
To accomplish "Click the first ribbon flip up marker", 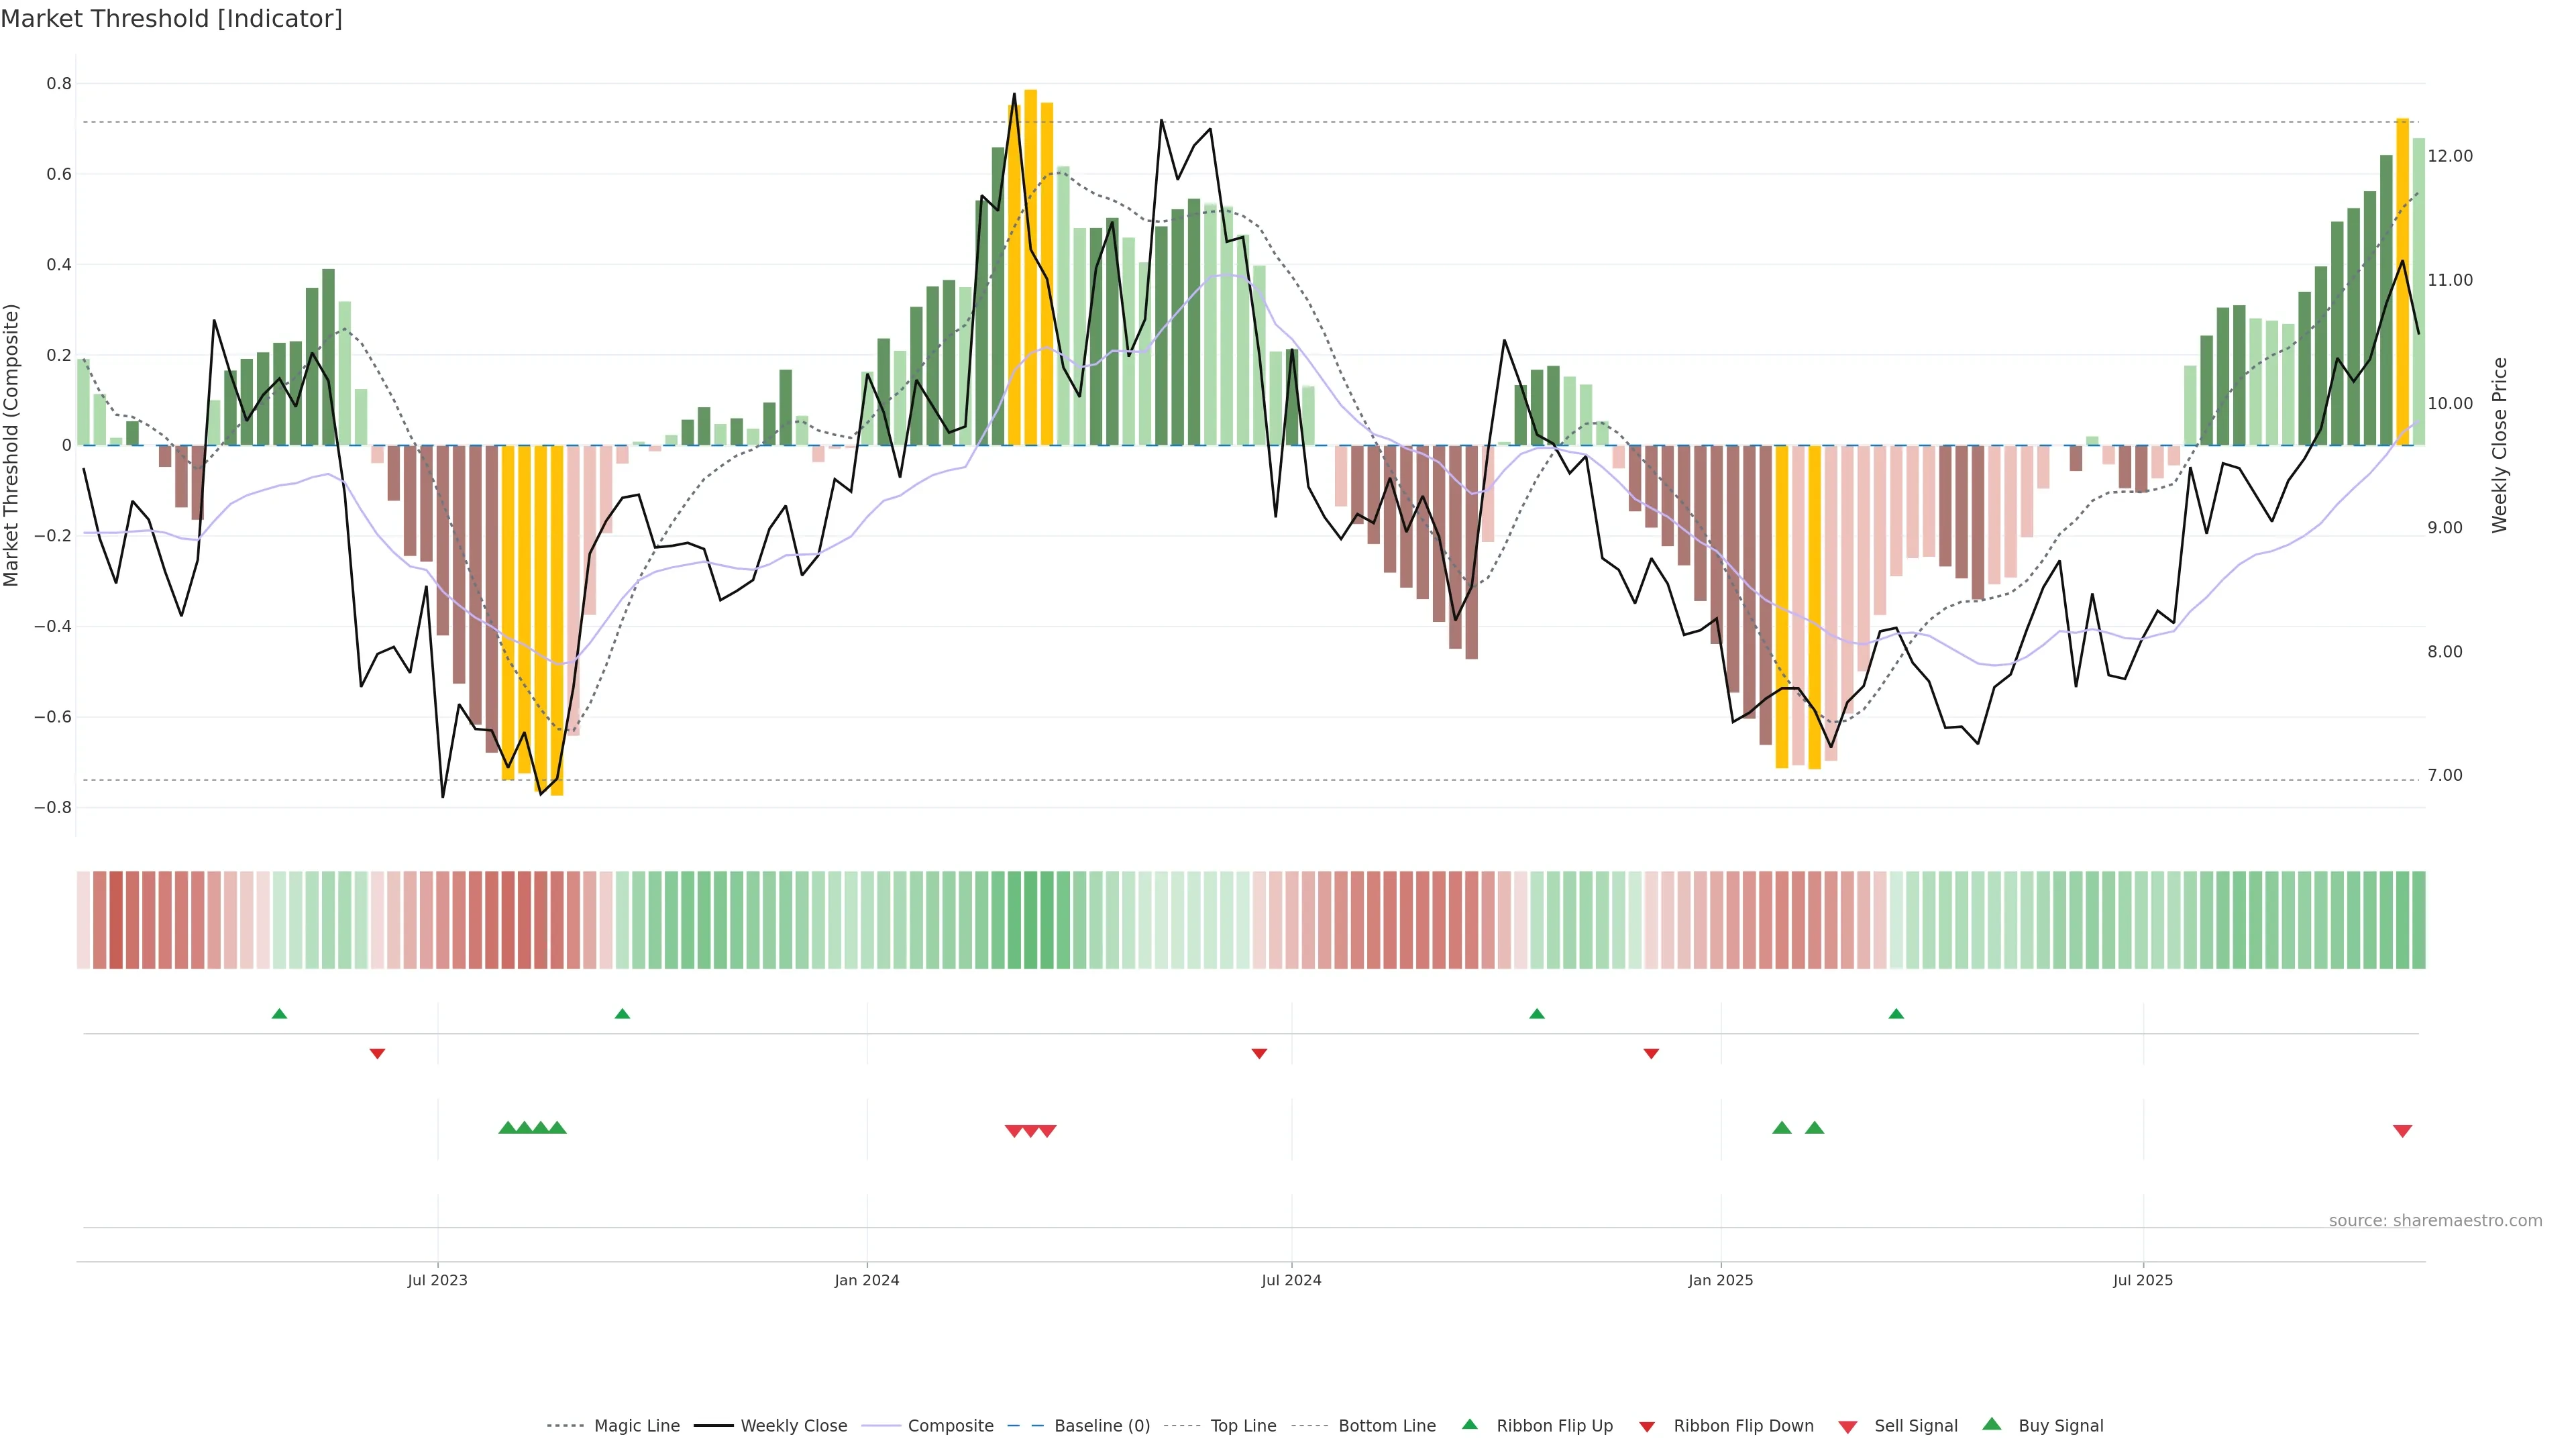I will click(x=279, y=1014).
